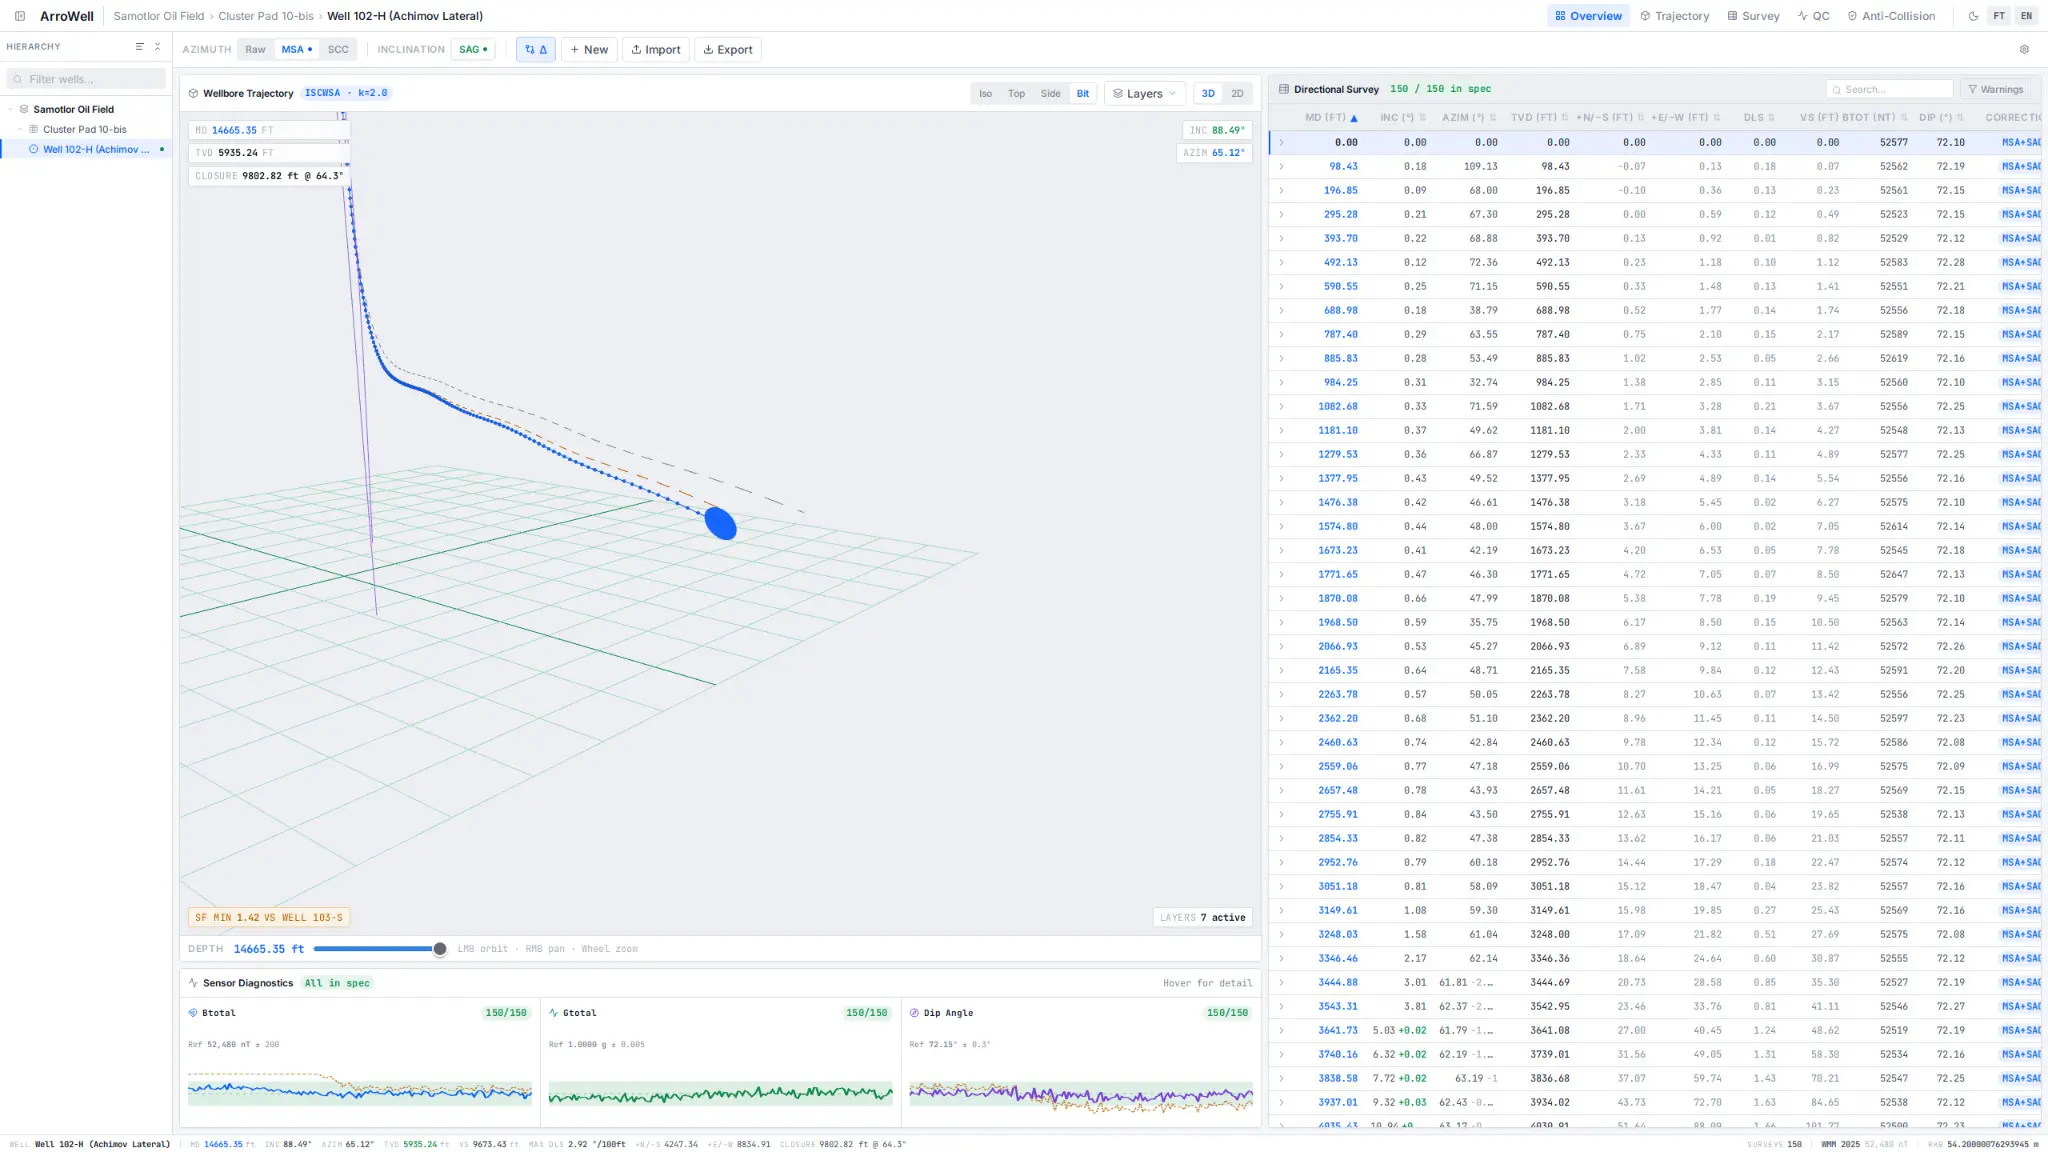The height and width of the screenshot is (1152, 2048).
Task: Click the SF MIN 1.42 vs Well 103-S badge
Action: (269, 917)
